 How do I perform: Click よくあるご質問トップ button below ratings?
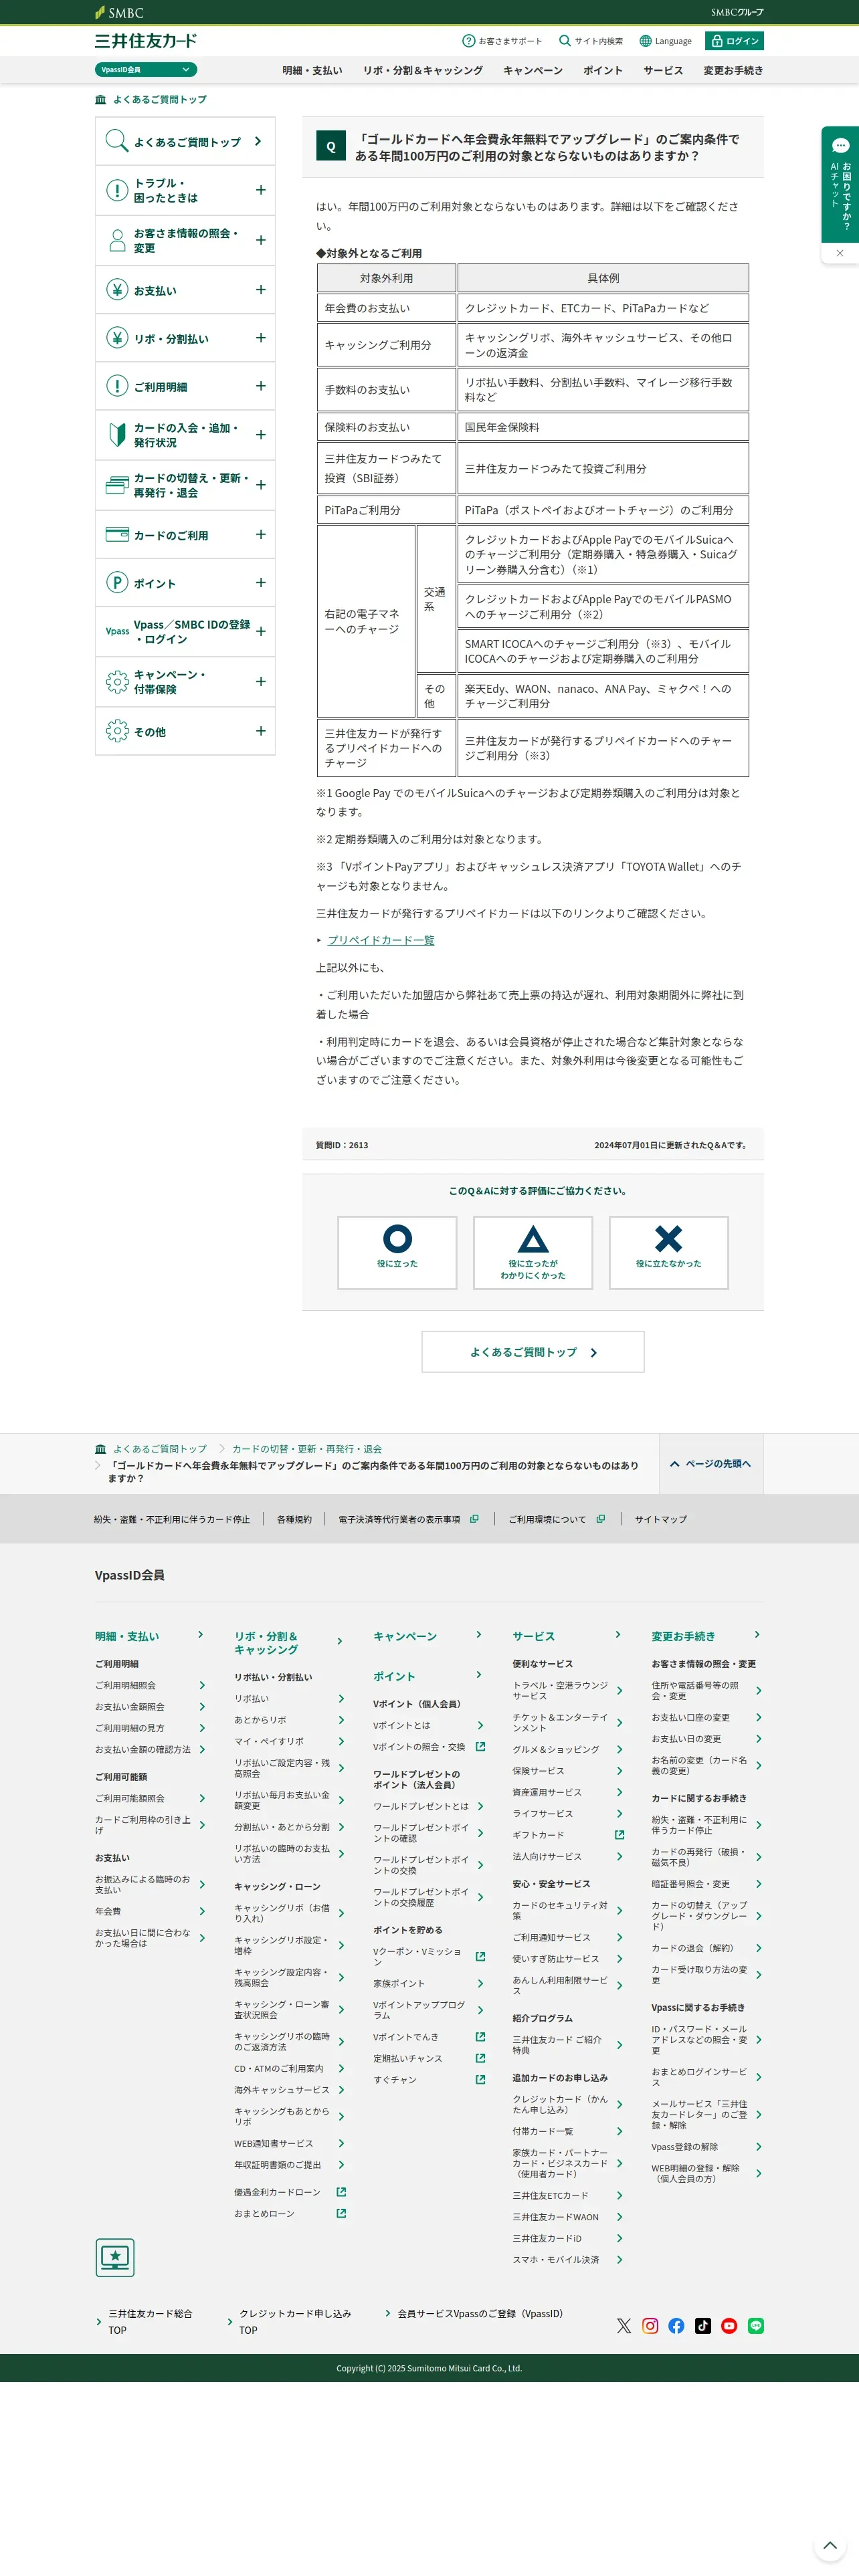click(x=533, y=1352)
